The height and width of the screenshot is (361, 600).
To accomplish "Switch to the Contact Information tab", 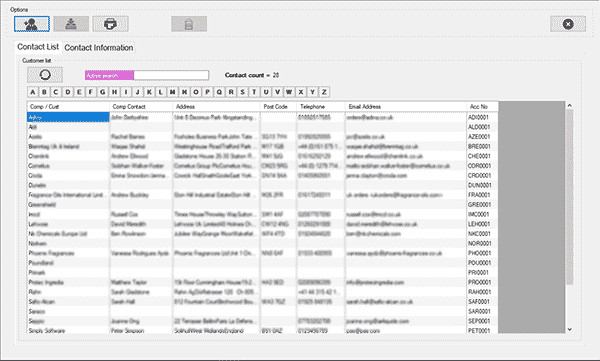I will tap(99, 48).
